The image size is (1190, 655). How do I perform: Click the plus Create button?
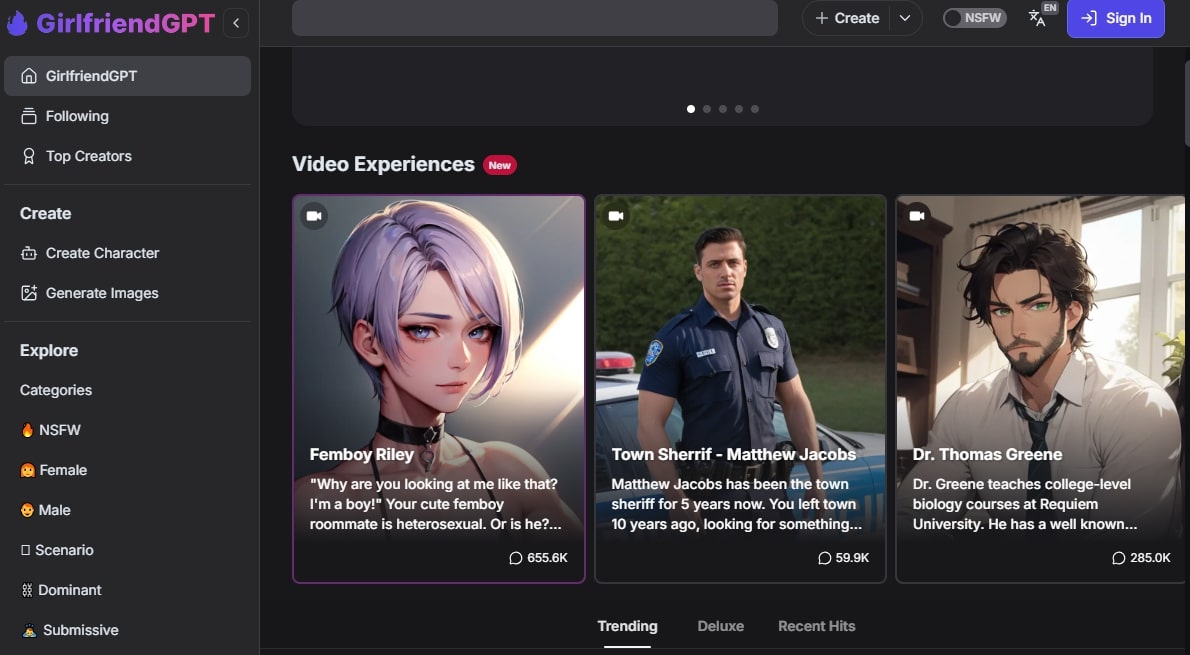point(847,18)
